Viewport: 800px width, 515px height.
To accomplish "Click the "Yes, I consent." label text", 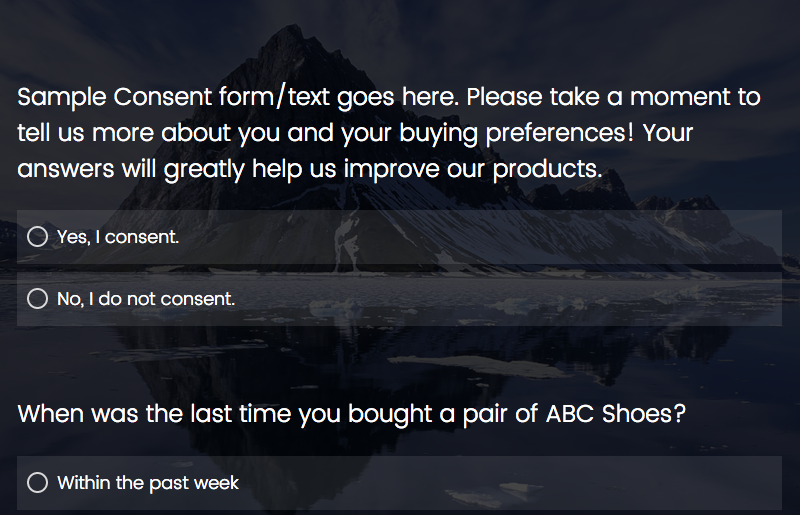I will click(118, 237).
